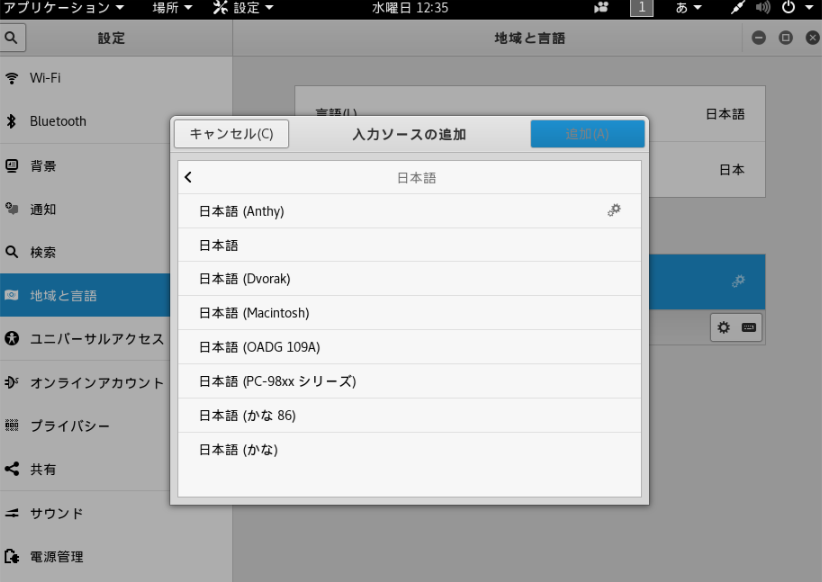822x582 pixels.
Task: Click the search icon in Settings sidebar
Action: pos(12,38)
